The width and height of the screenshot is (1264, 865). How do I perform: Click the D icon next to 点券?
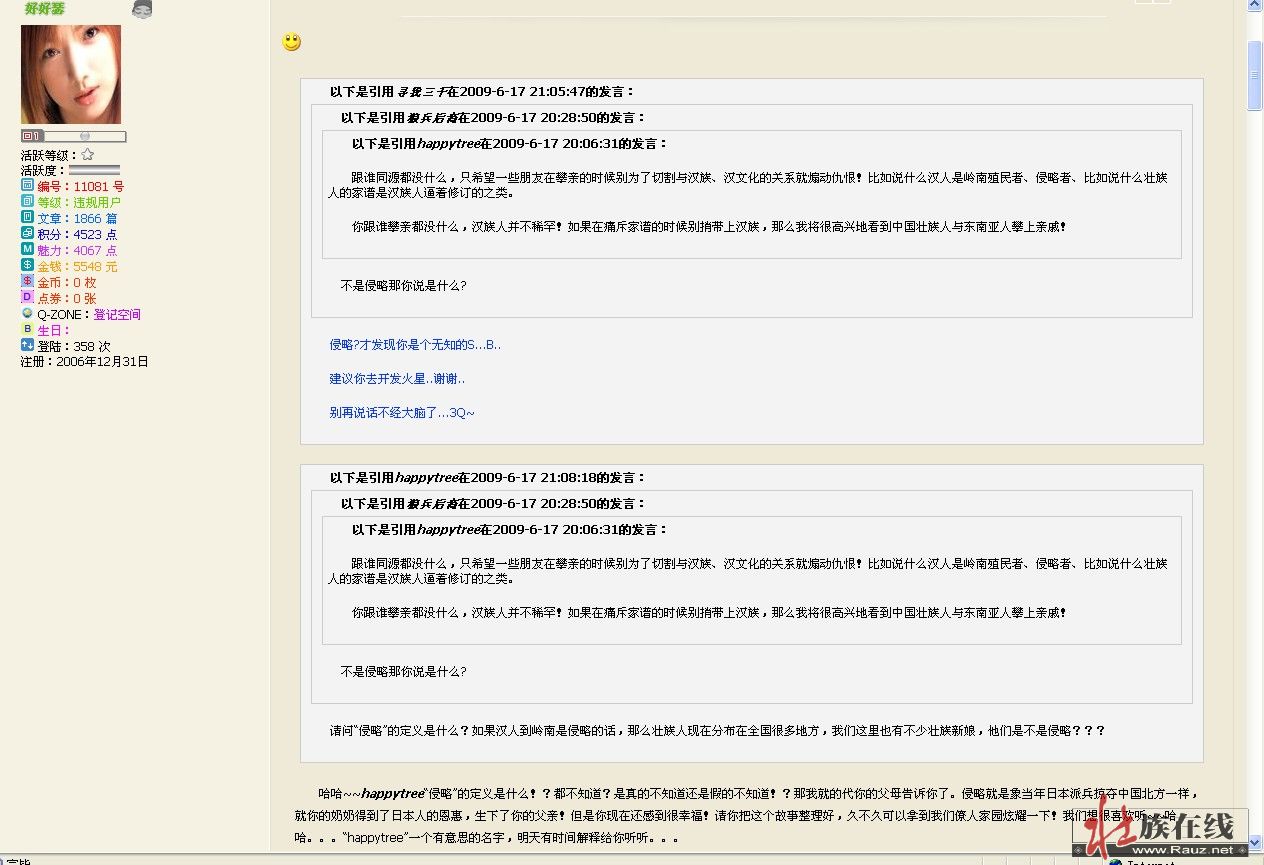pos(28,298)
